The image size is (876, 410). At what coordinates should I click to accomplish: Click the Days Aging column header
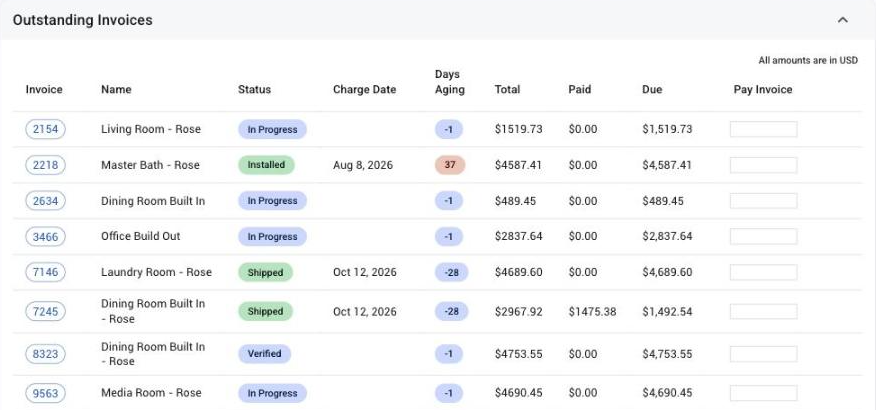click(x=450, y=82)
